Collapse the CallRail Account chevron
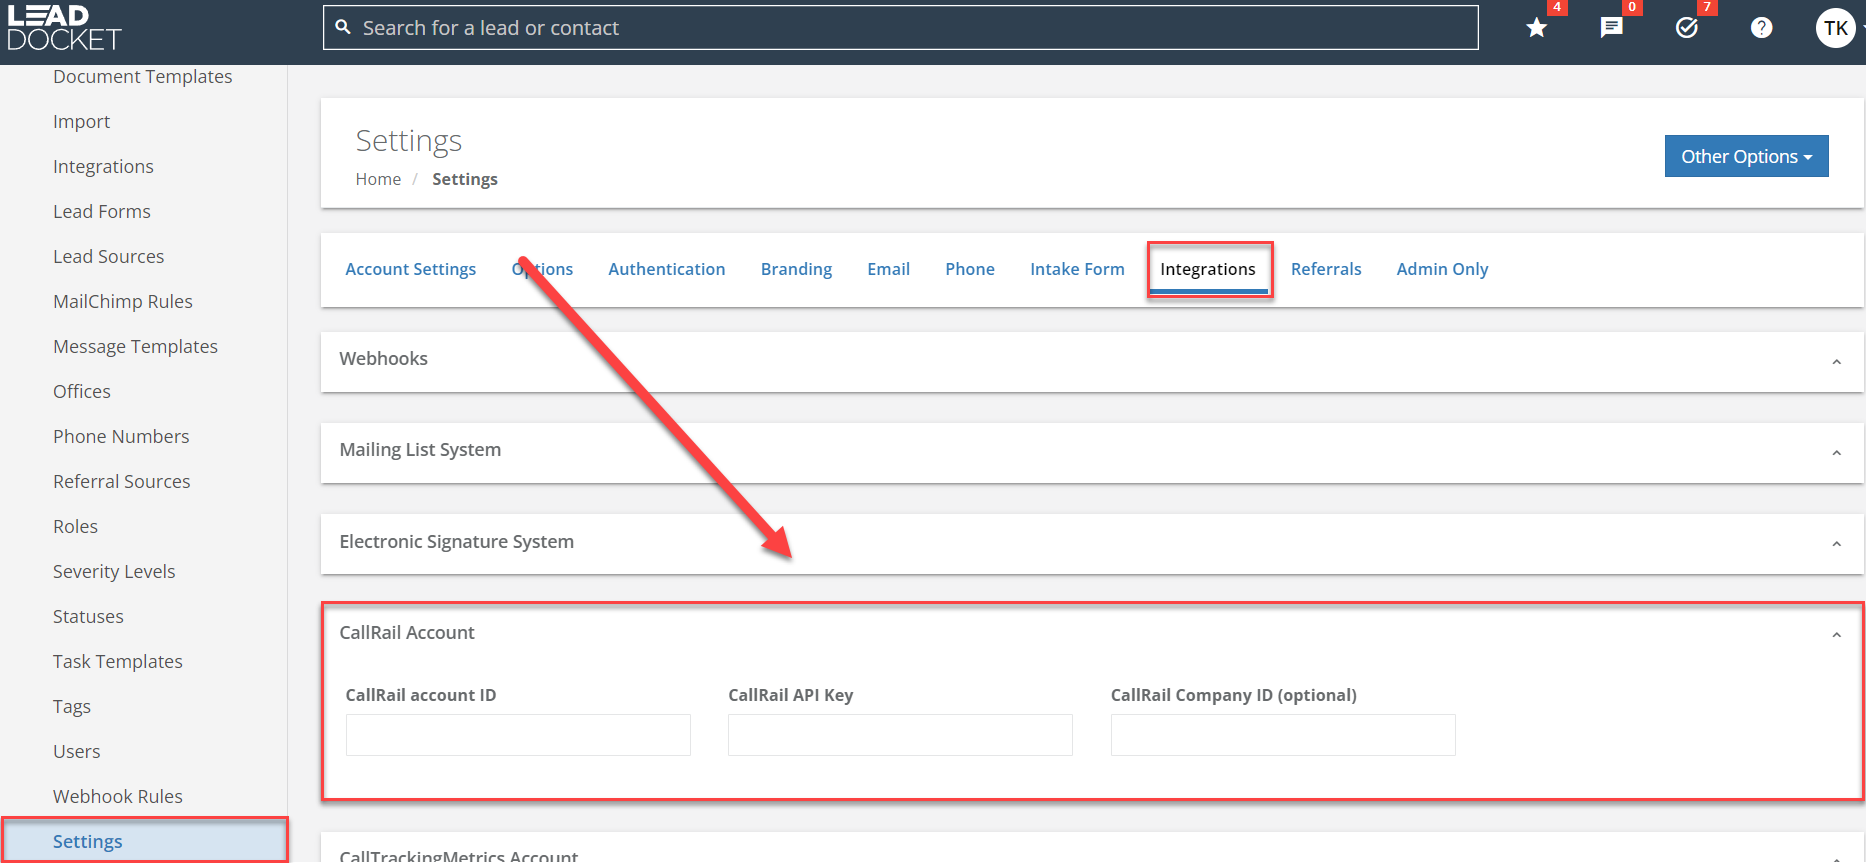This screenshot has height=863, width=1866. (x=1836, y=634)
